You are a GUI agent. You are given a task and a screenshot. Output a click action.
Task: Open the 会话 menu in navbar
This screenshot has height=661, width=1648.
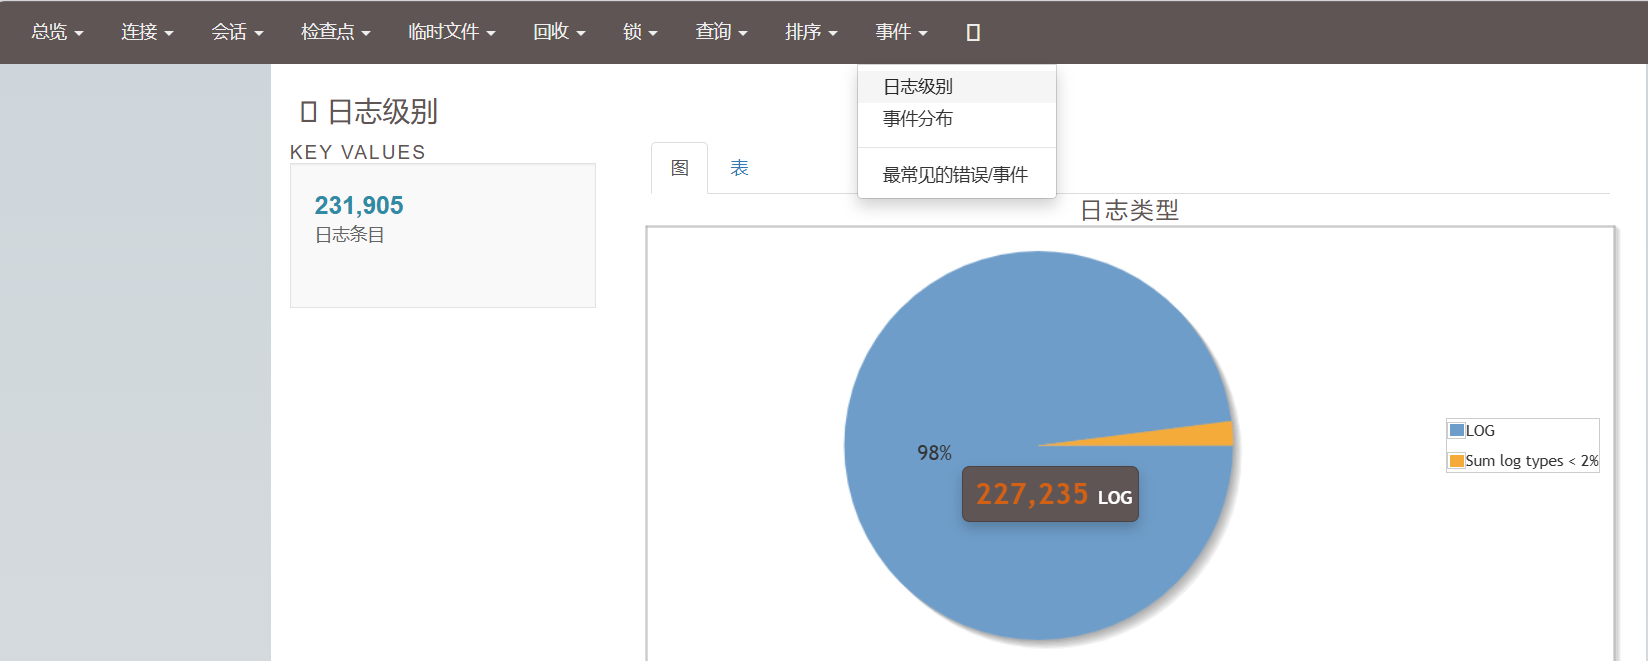(x=237, y=32)
